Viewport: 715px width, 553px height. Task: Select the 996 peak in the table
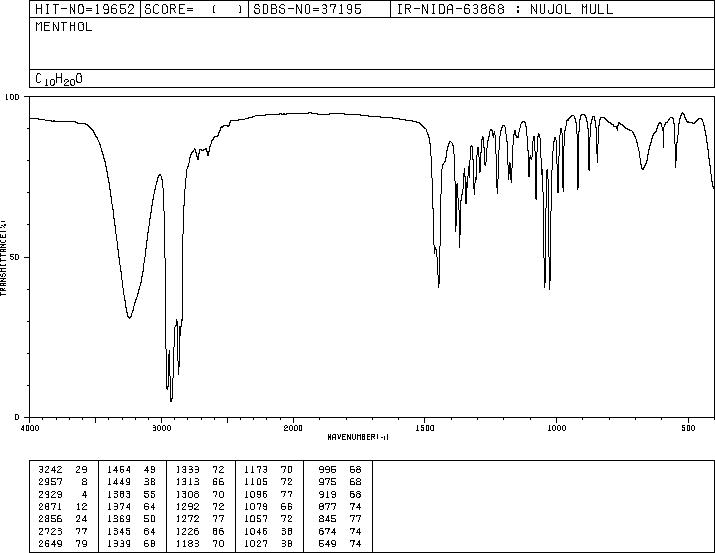(327, 469)
